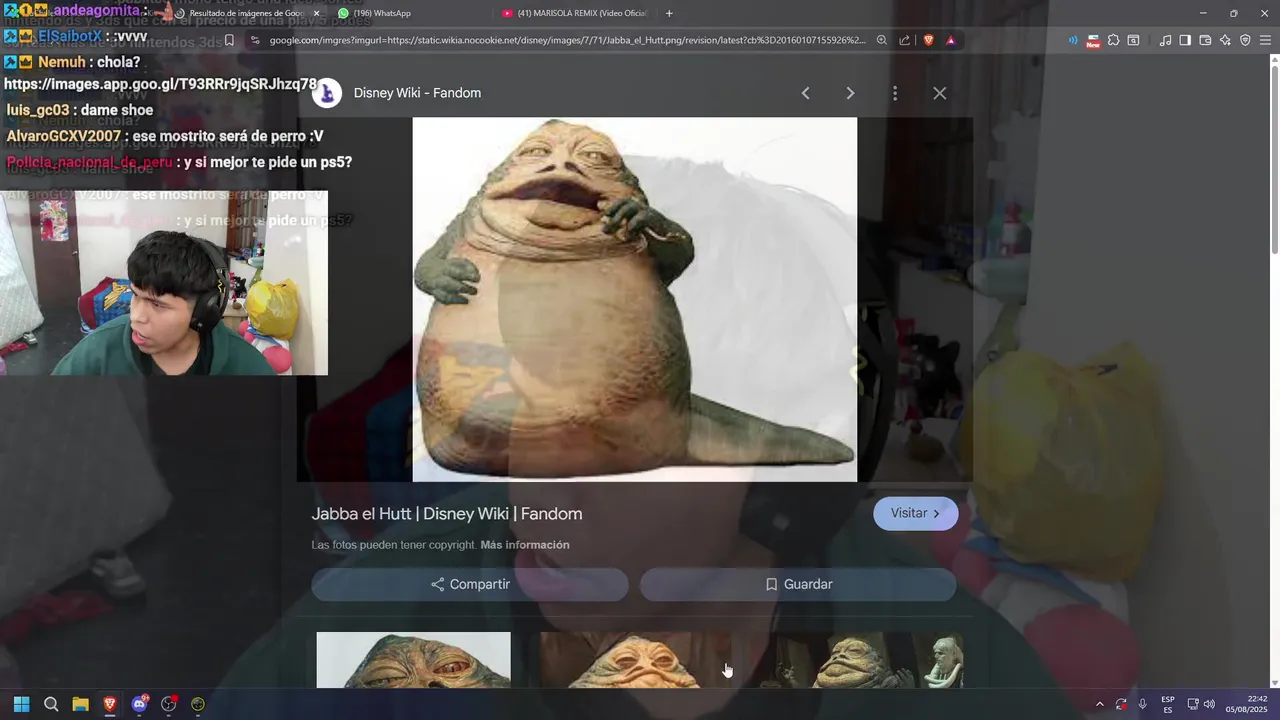This screenshot has height=720, width=1280.
Task: Open the volume speaker tray icon
Action: click(x=1209, y=704)
